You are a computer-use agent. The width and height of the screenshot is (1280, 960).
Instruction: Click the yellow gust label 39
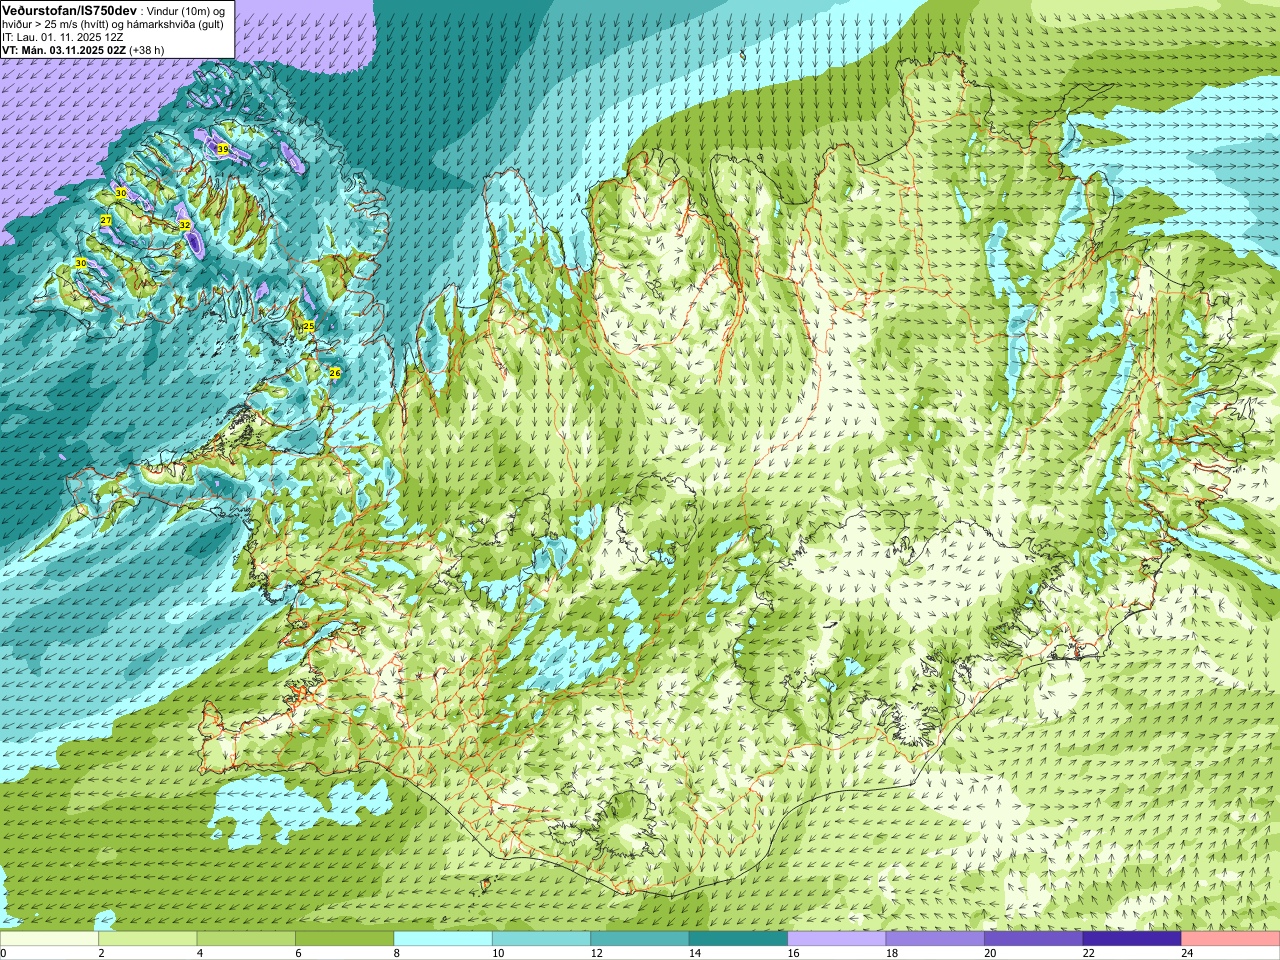(223, 149)
